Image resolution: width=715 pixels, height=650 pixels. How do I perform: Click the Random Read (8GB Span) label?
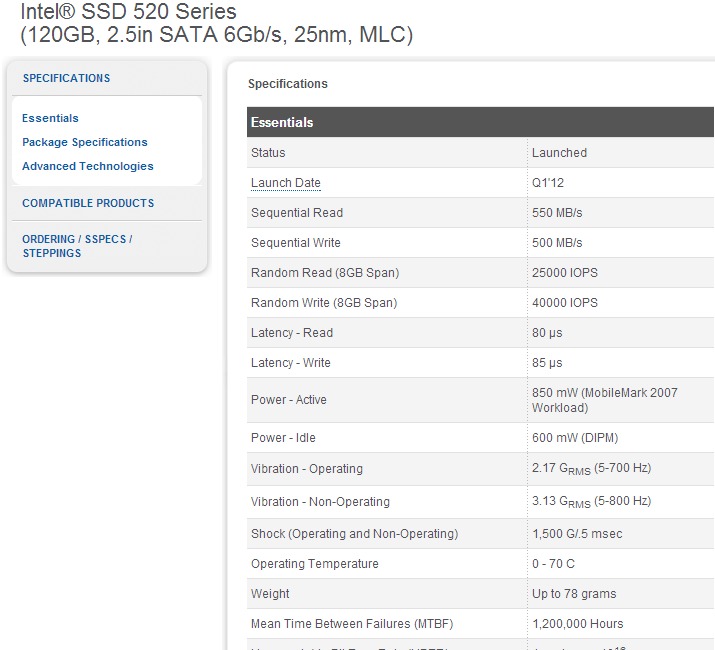coord(324,273)
